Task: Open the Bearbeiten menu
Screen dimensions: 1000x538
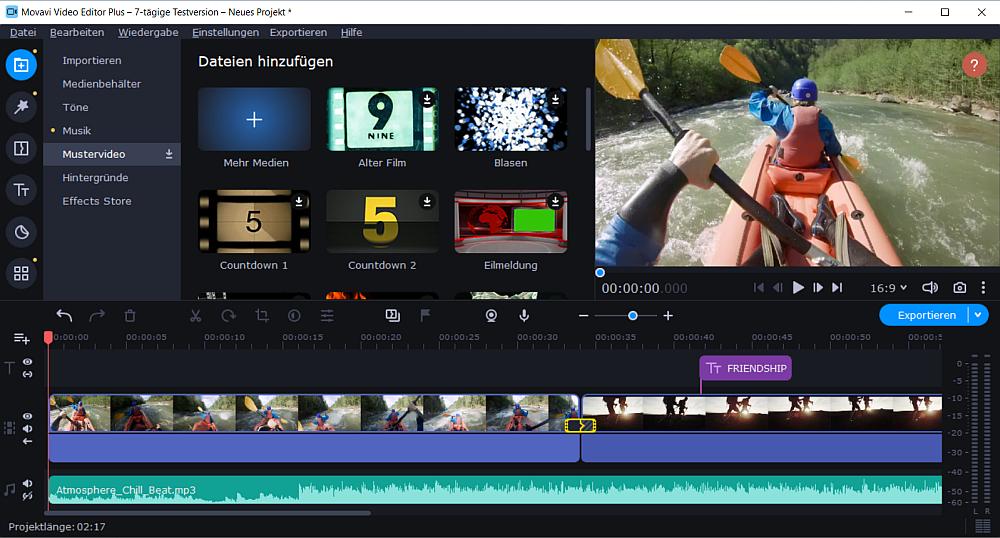Action: pyautogui.click(x=77, y=33)
